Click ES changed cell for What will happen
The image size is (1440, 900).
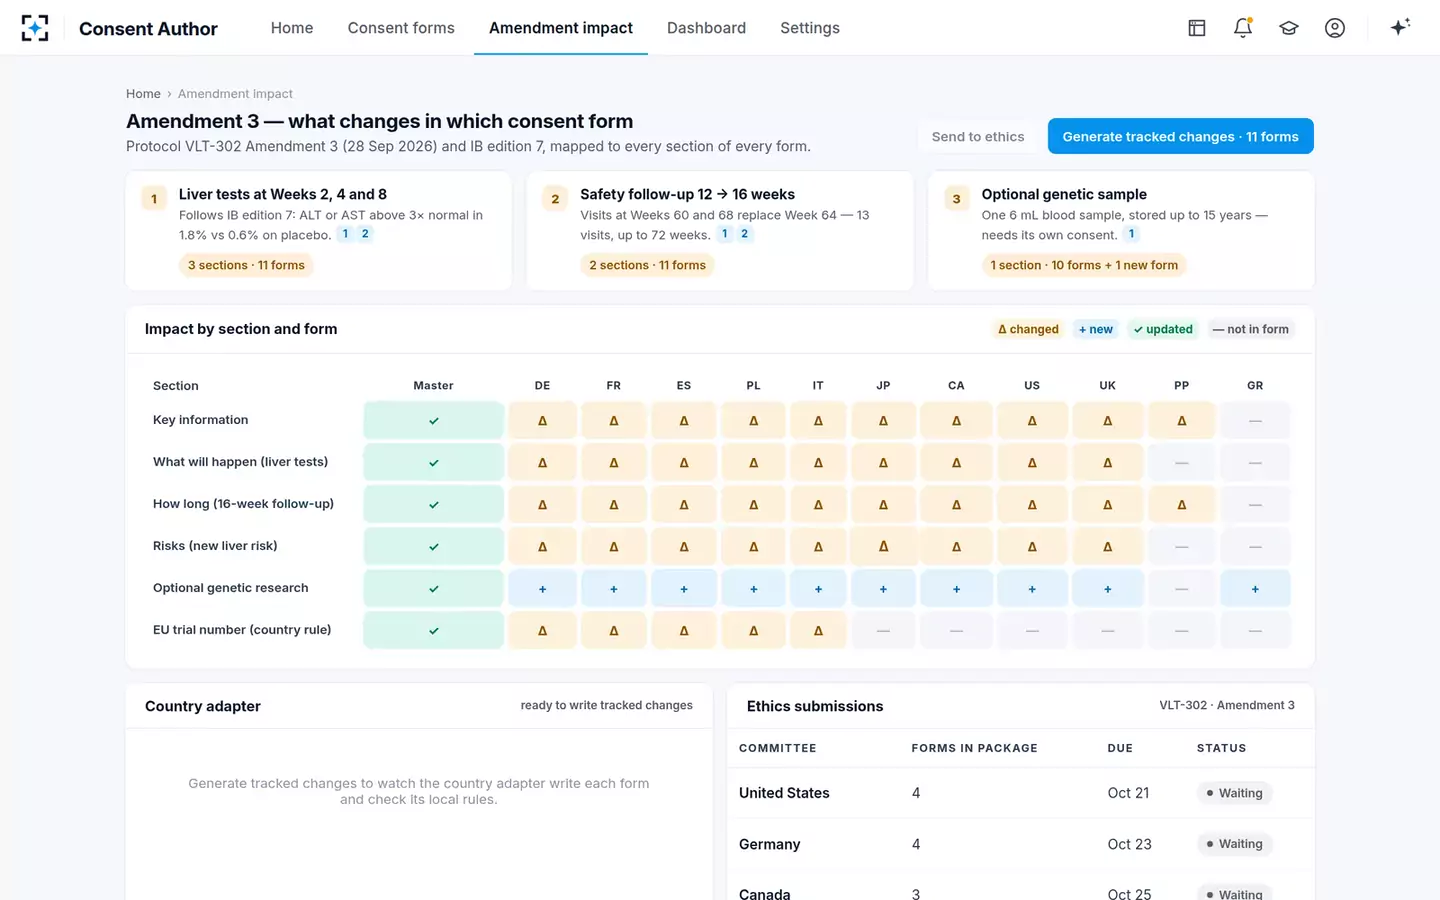tap(684, 463)
